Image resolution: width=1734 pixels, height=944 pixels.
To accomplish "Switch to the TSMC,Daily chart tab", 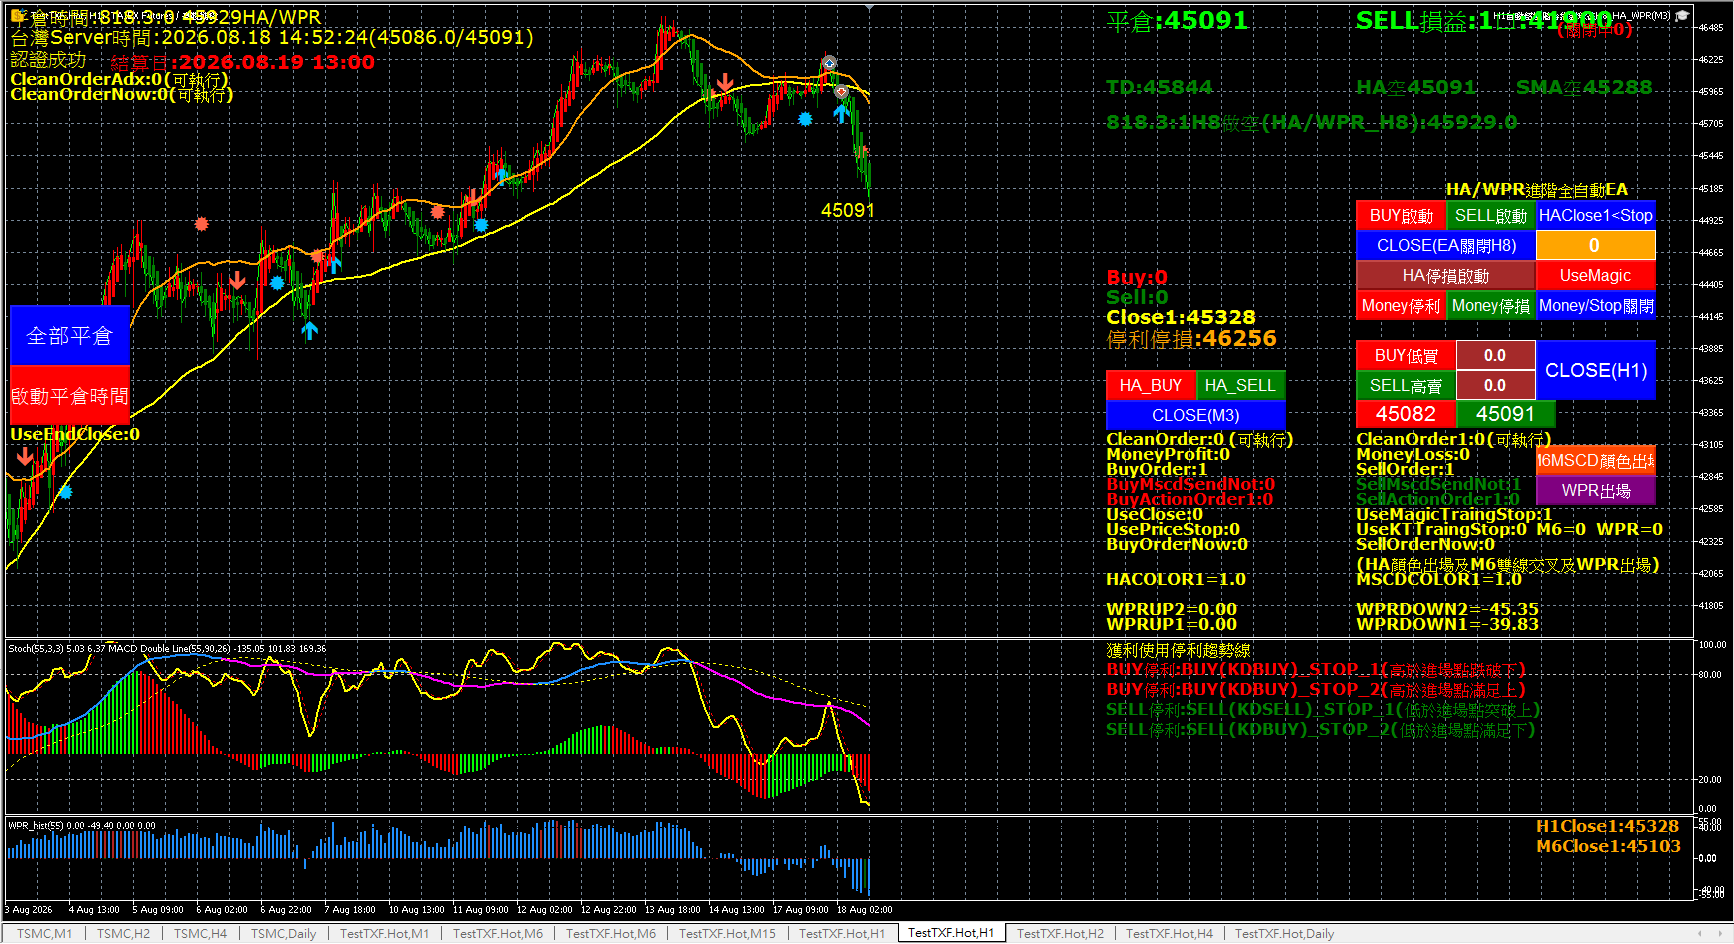I will [x=283, y=934].
